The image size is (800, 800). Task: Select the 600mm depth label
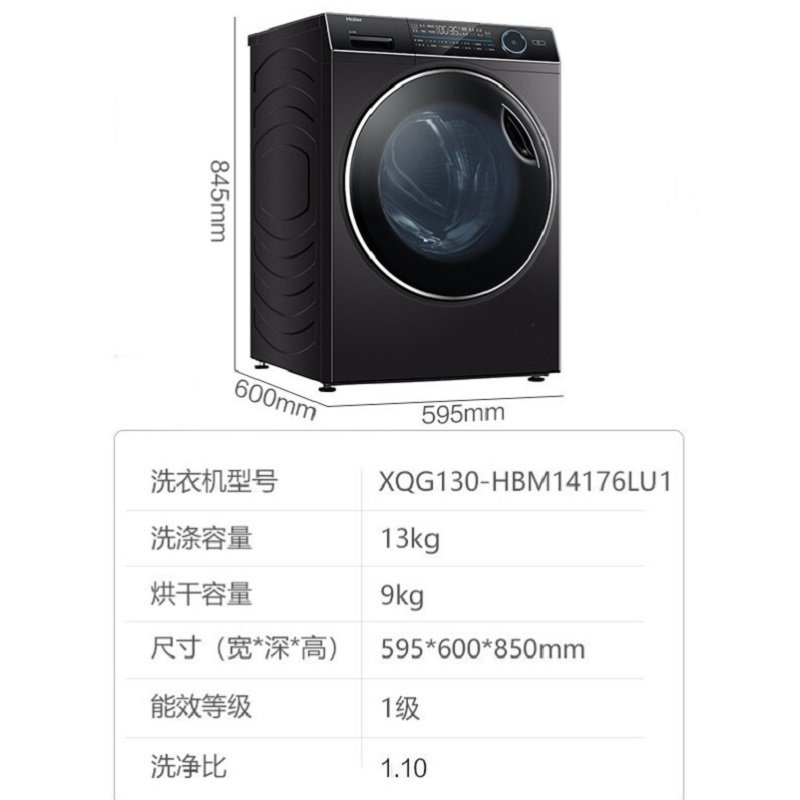pyautogui.click(x=276, y=399)
